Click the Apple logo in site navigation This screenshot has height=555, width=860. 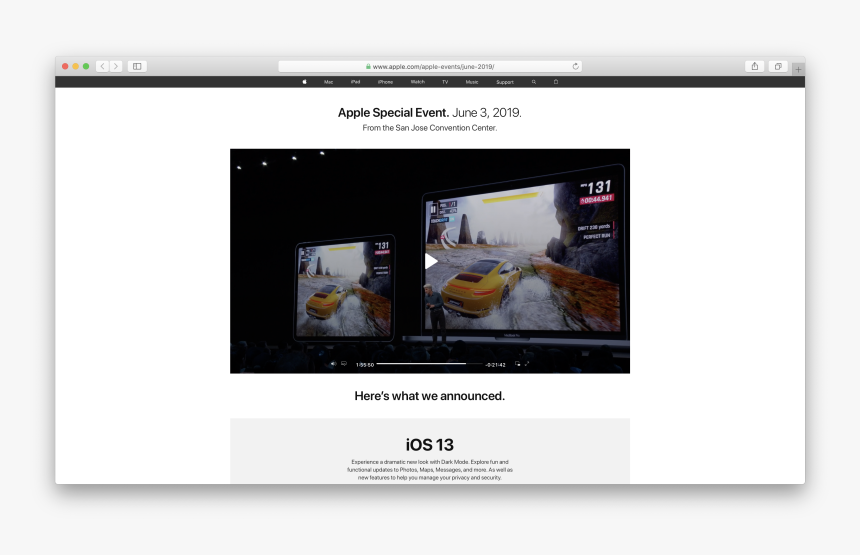304,82
